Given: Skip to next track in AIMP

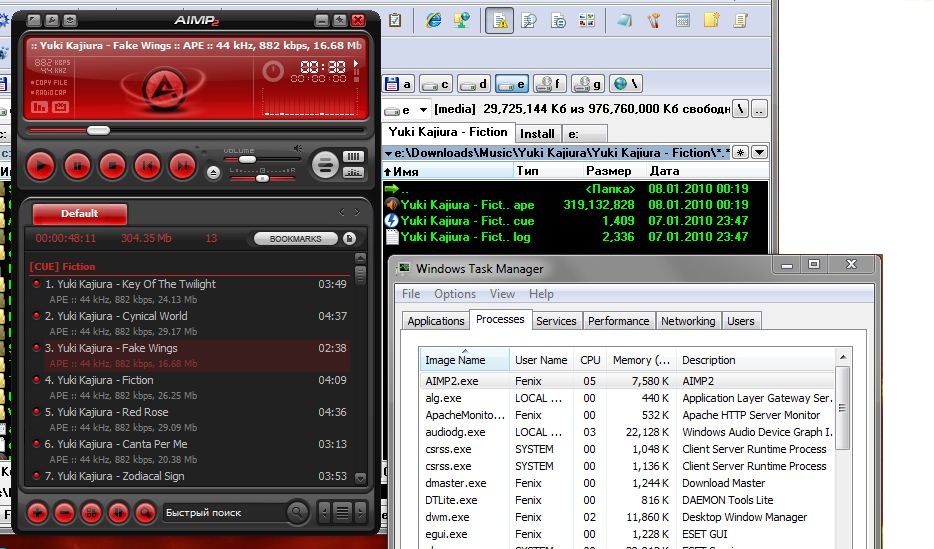Looking at the screenshot, I should pos(182,166).
